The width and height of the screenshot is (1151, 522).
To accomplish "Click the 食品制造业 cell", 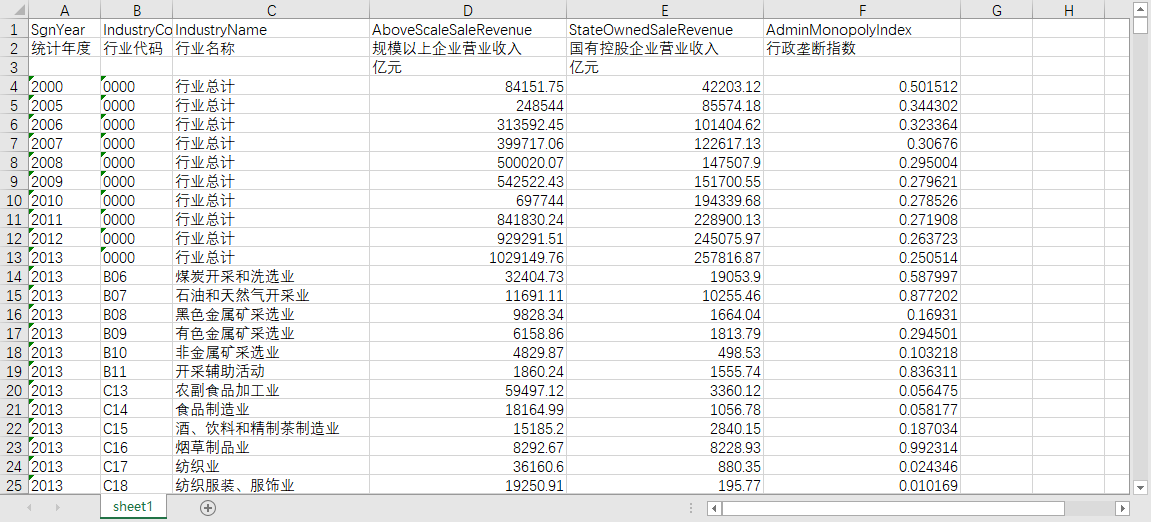I will (272, 409).
